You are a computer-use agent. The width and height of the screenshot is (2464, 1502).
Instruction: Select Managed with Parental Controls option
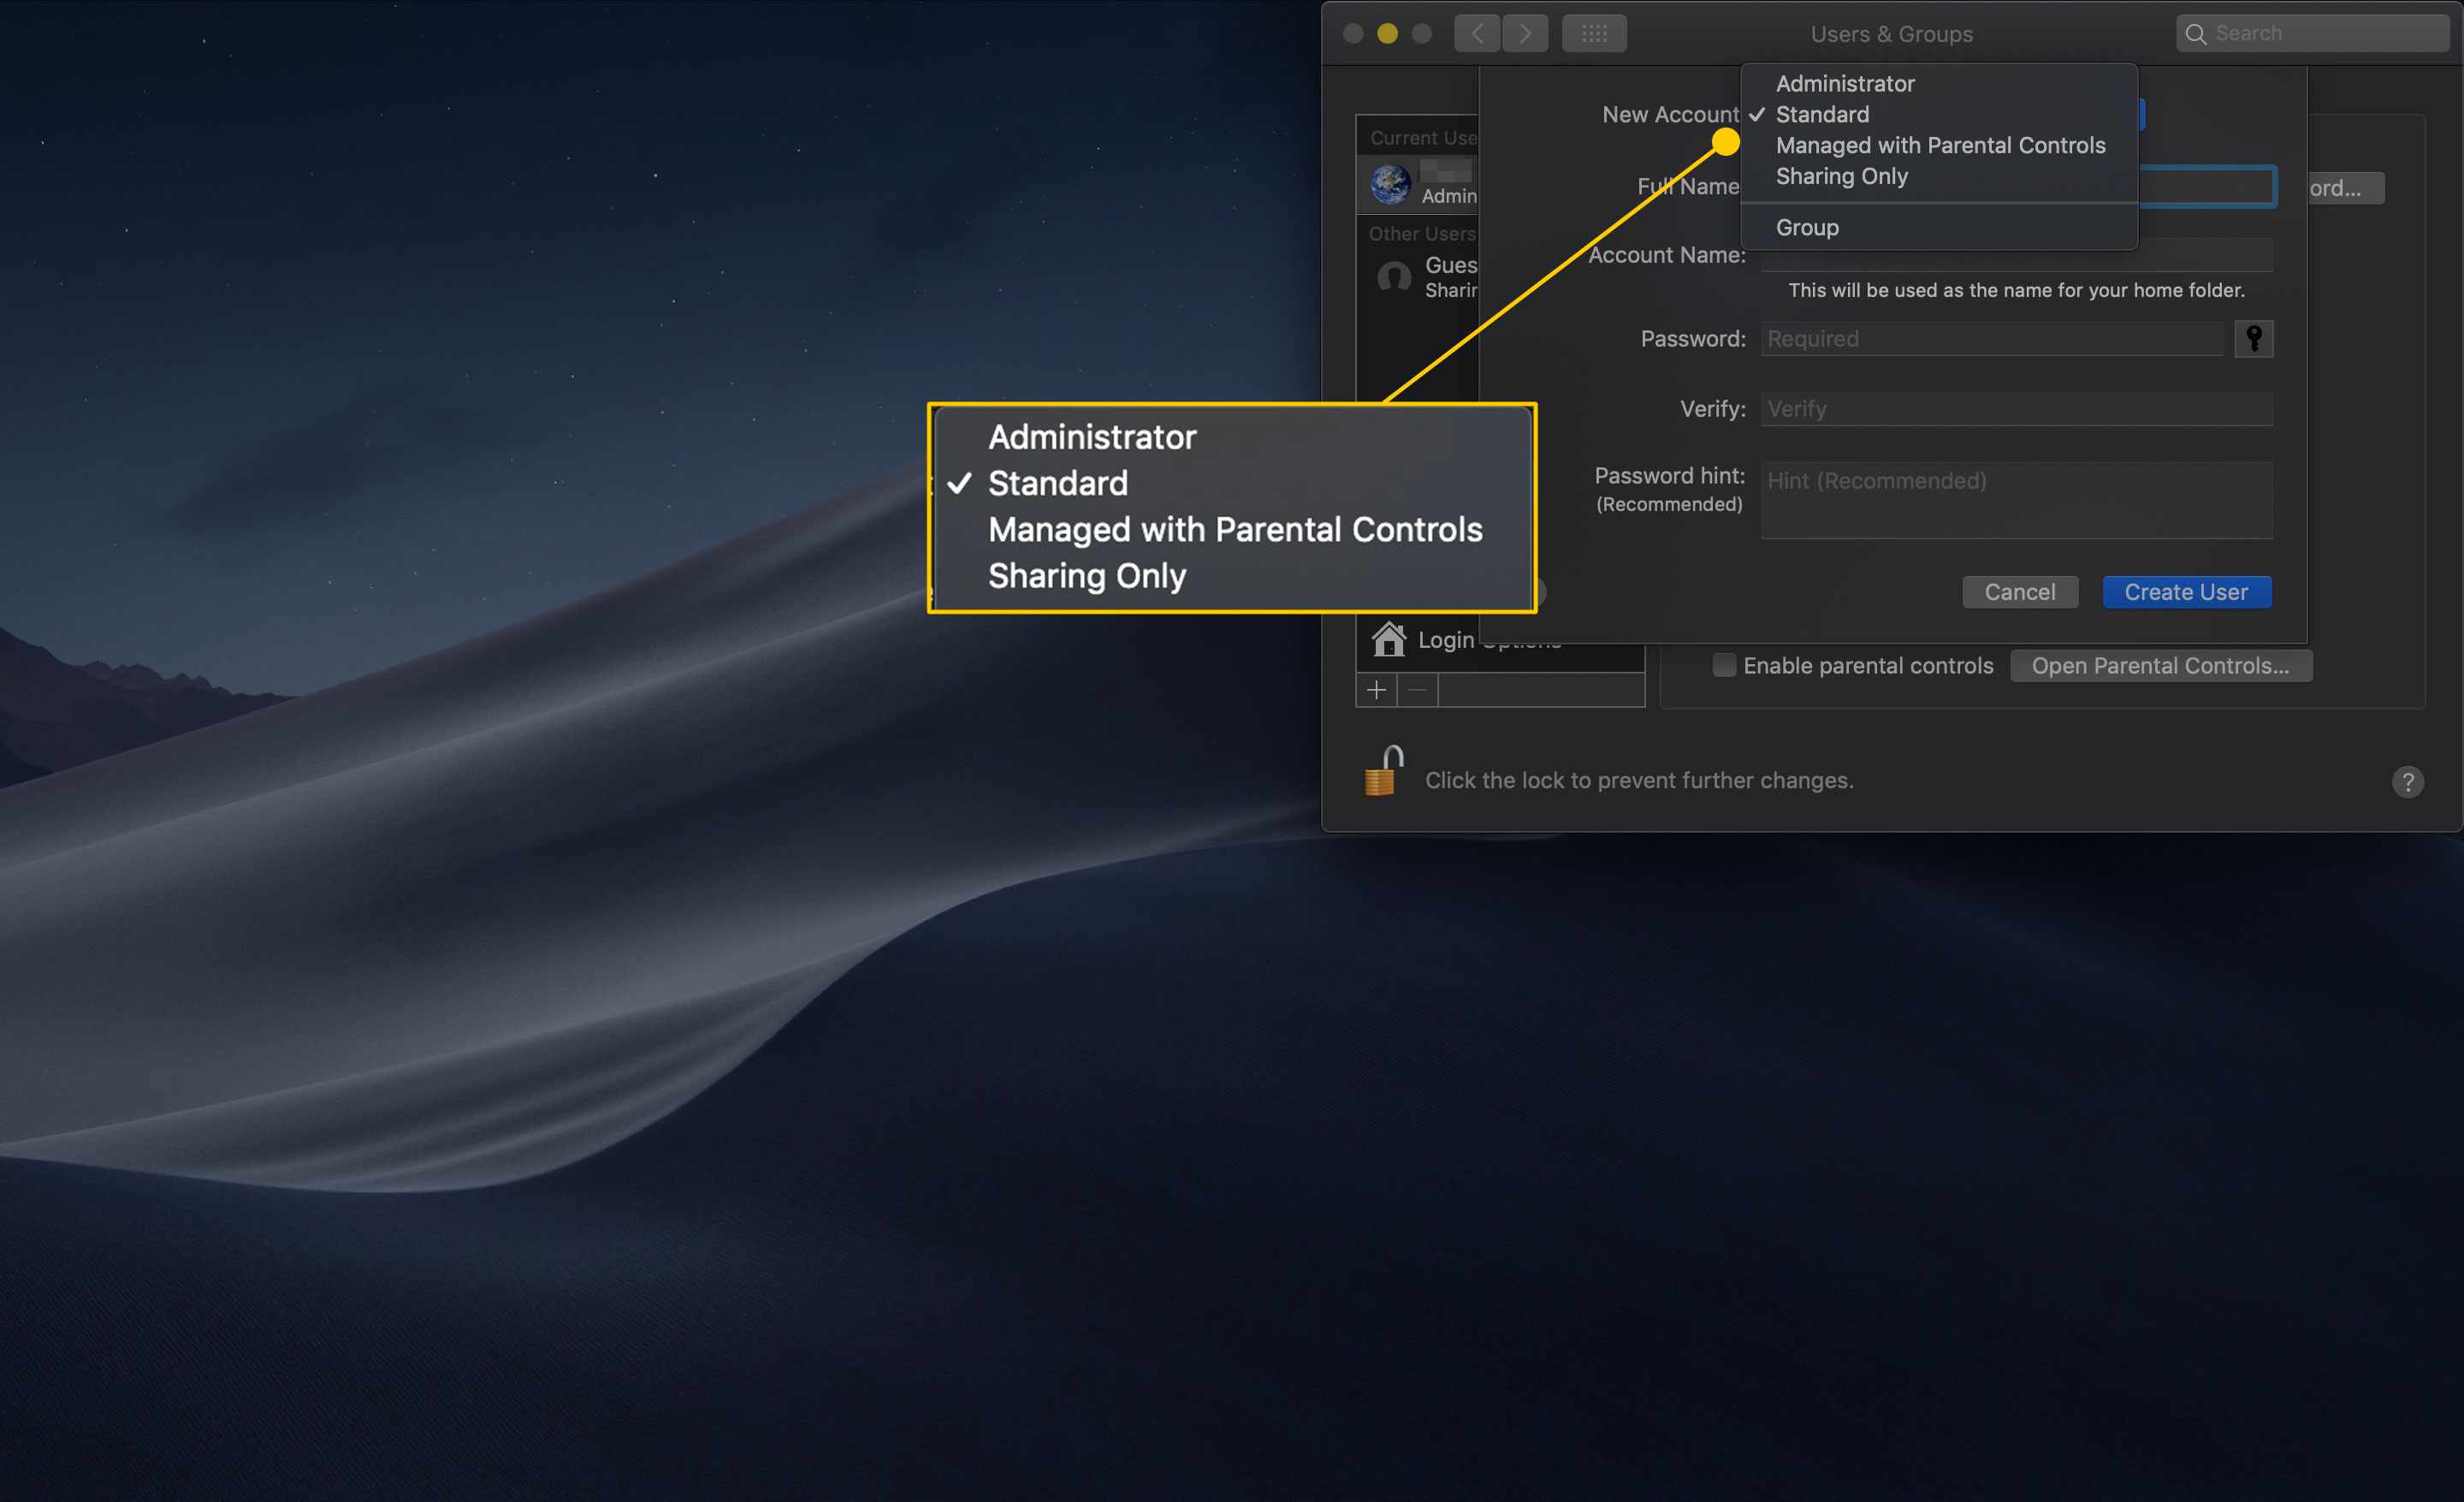(x=1940, y=146)
